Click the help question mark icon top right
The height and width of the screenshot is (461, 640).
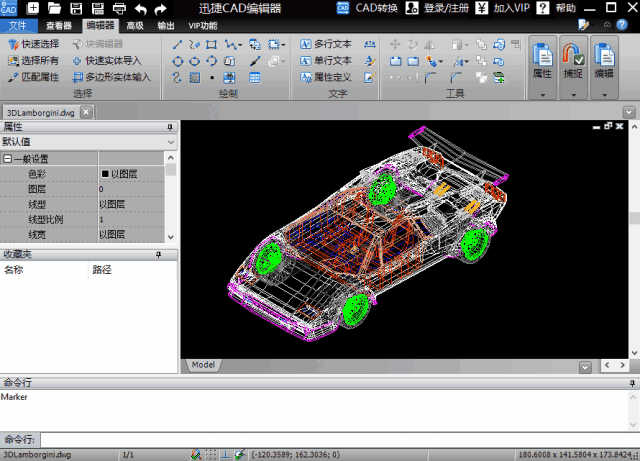click(622, 25)
